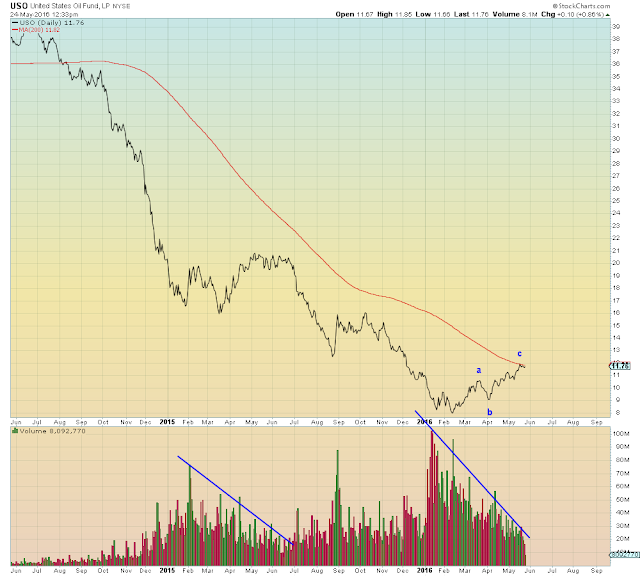Click the 2016 label under the volume chart
Screen dimensions: 640x576
tap(424, 570)
